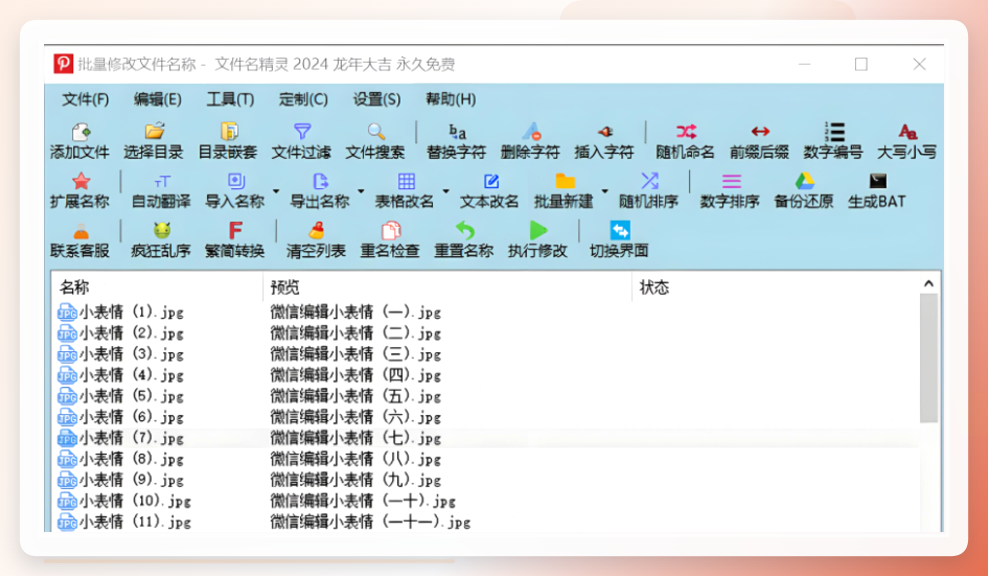Open 繁简转换 tool
The height and width of the screenshot is (576, 988).
[234, 239]
